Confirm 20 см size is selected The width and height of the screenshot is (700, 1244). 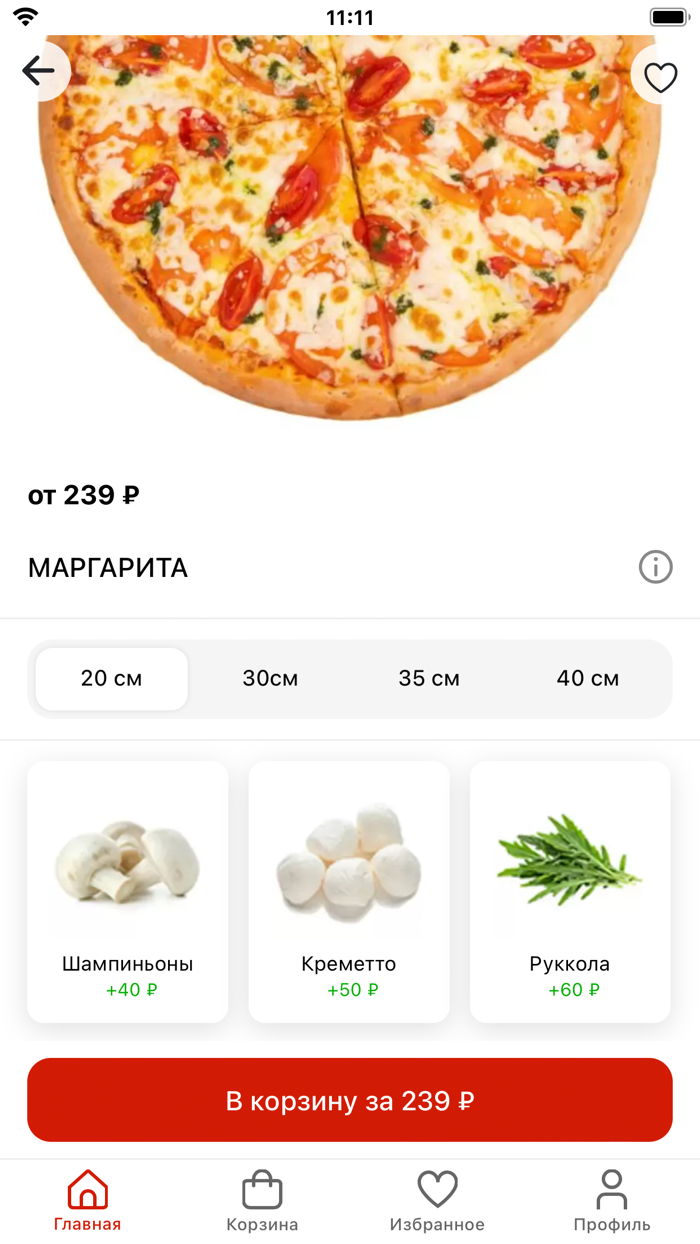tap(111, 678)
